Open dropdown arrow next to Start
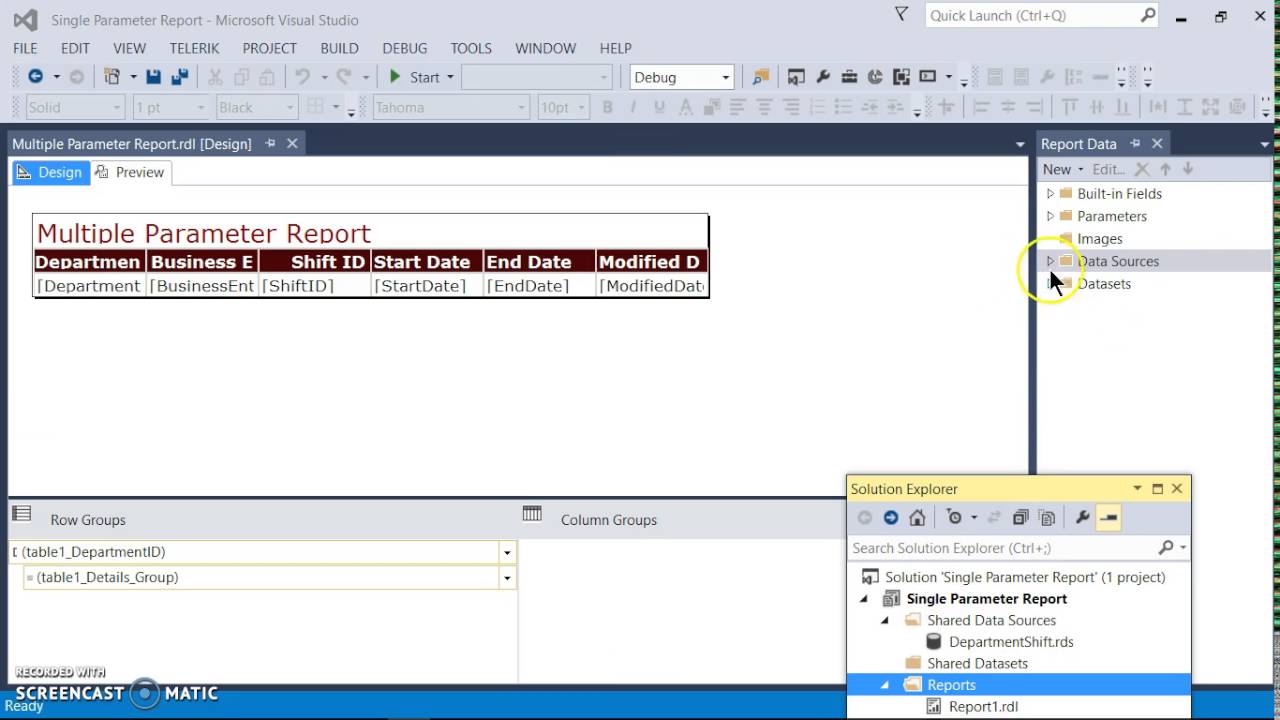 (450, 77)
